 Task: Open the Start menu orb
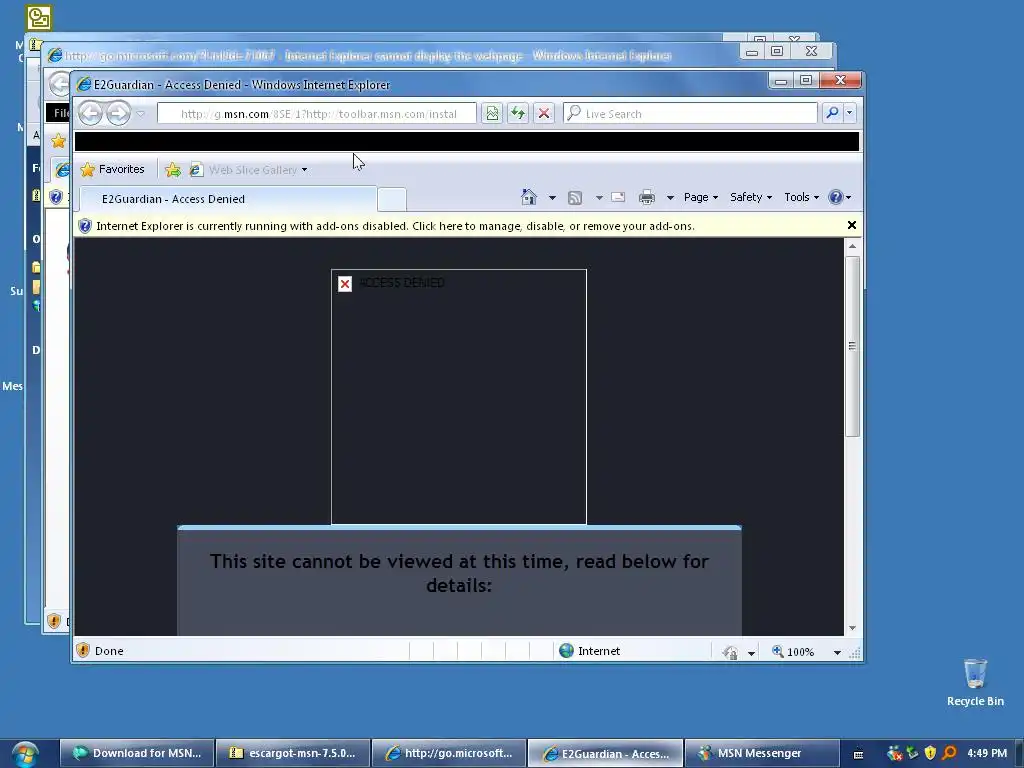pyautogui.click(x=25, y=754)
